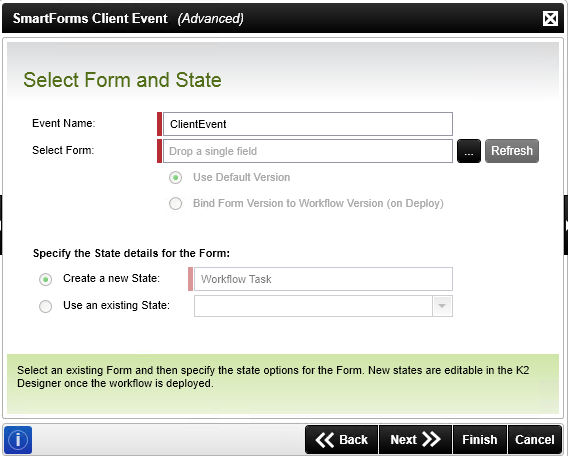Click the Refresh button
The width and height of the screenshot is (568, 456).
(511, 151)
